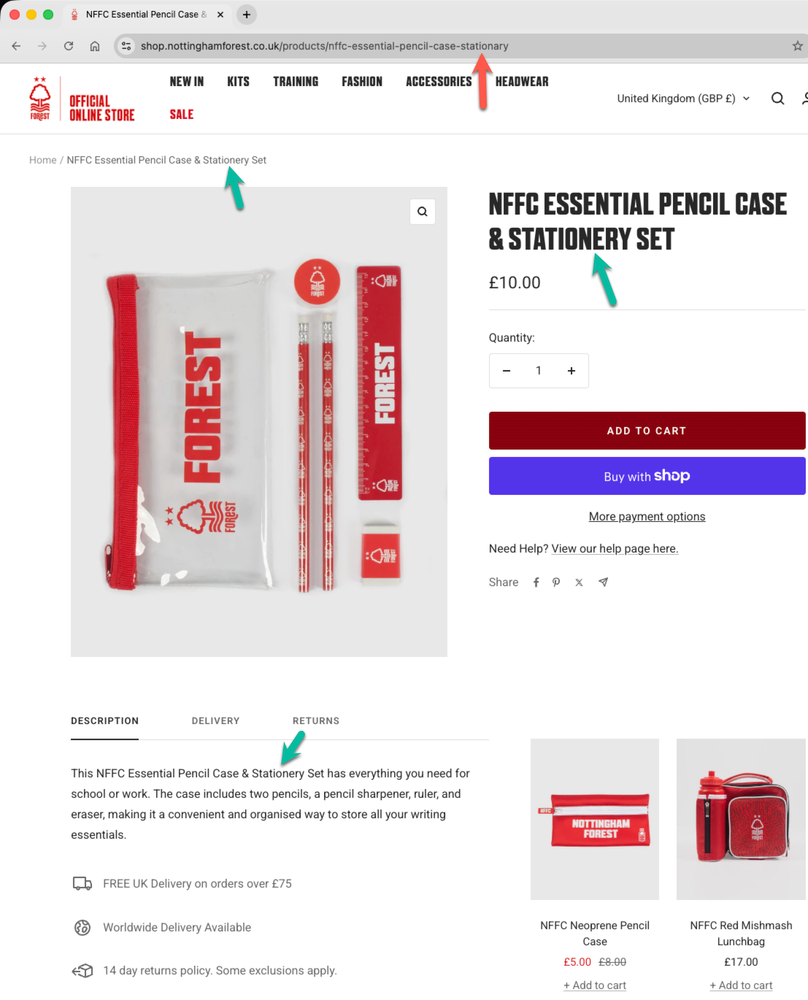Open United Kingdom (GBP £) currency dropdown
This screenshot has width=808, height=1000.
(x=683, y=98)
